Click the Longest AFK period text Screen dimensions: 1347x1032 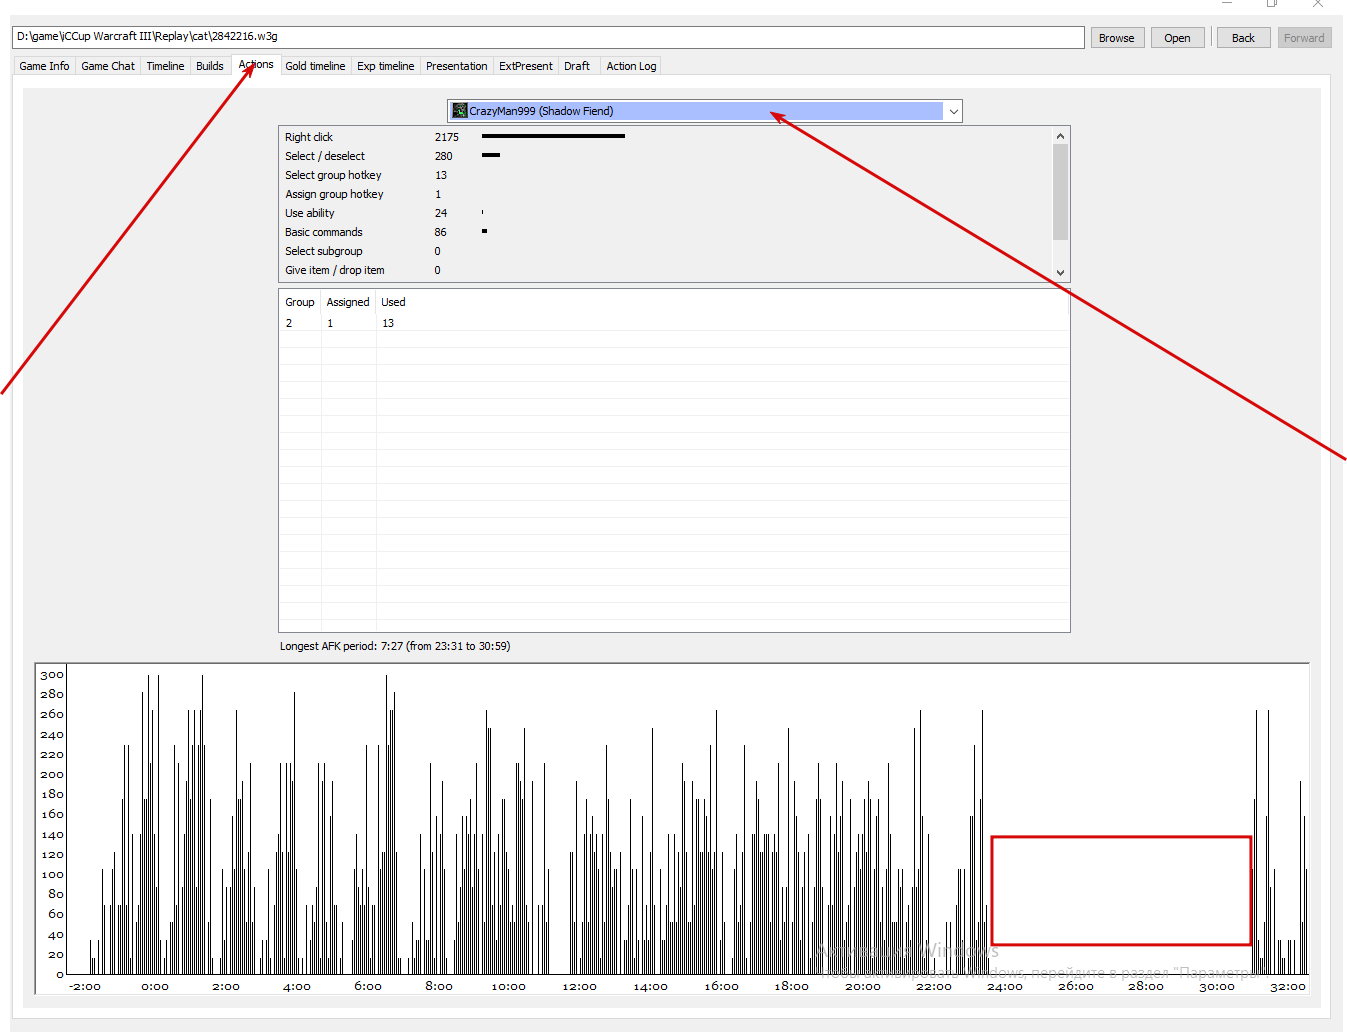tap(395, 646)
